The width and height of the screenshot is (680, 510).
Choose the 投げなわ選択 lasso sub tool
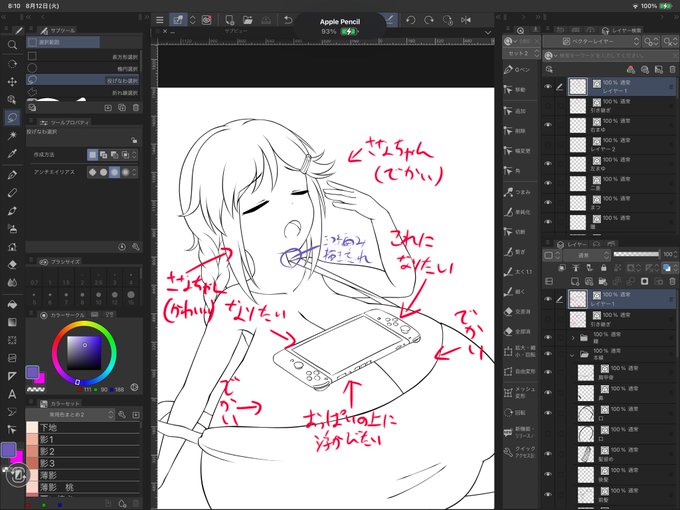point(83,80)
